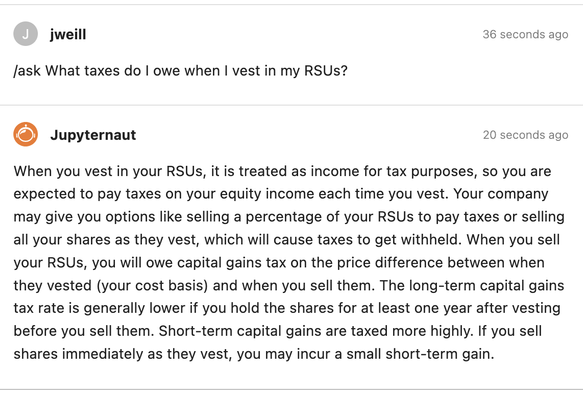Click the closing words "small short-term gain"
Screen dimensions: 583x395
(420, 354)
